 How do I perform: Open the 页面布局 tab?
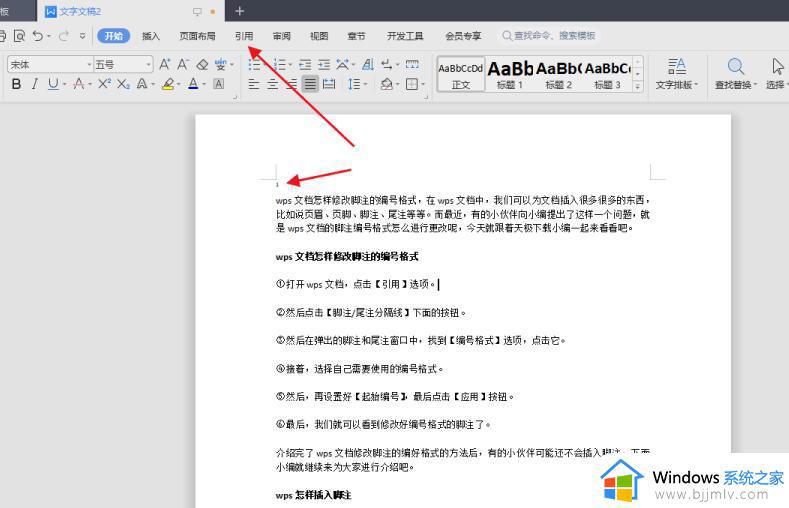[x=197, y=36]
